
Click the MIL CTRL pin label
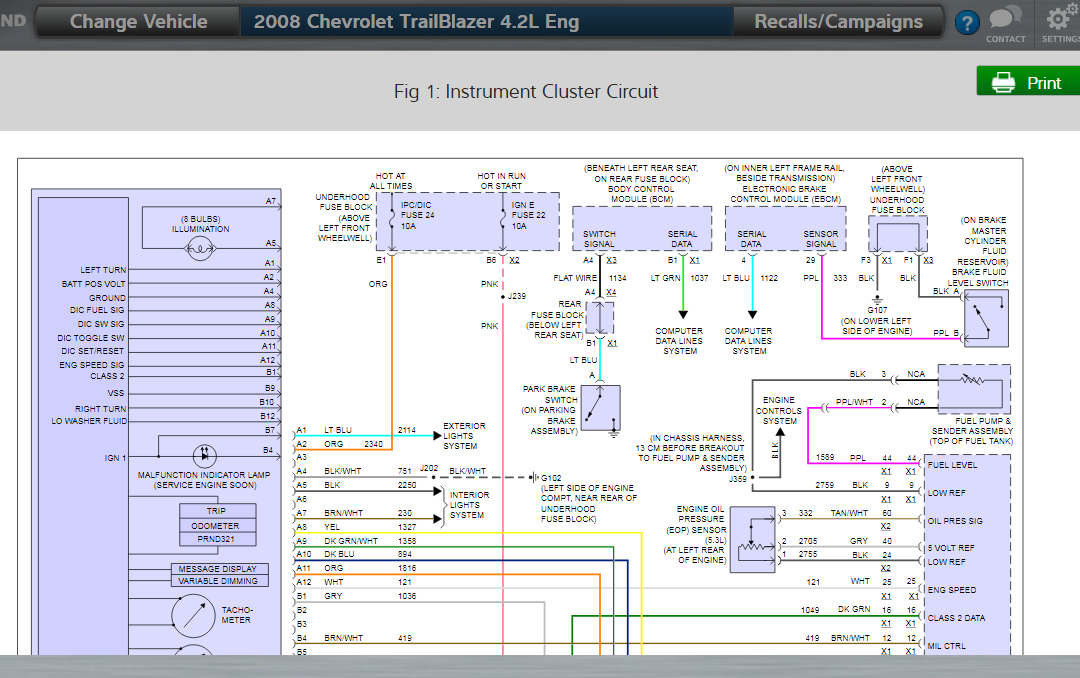(946, 646)
